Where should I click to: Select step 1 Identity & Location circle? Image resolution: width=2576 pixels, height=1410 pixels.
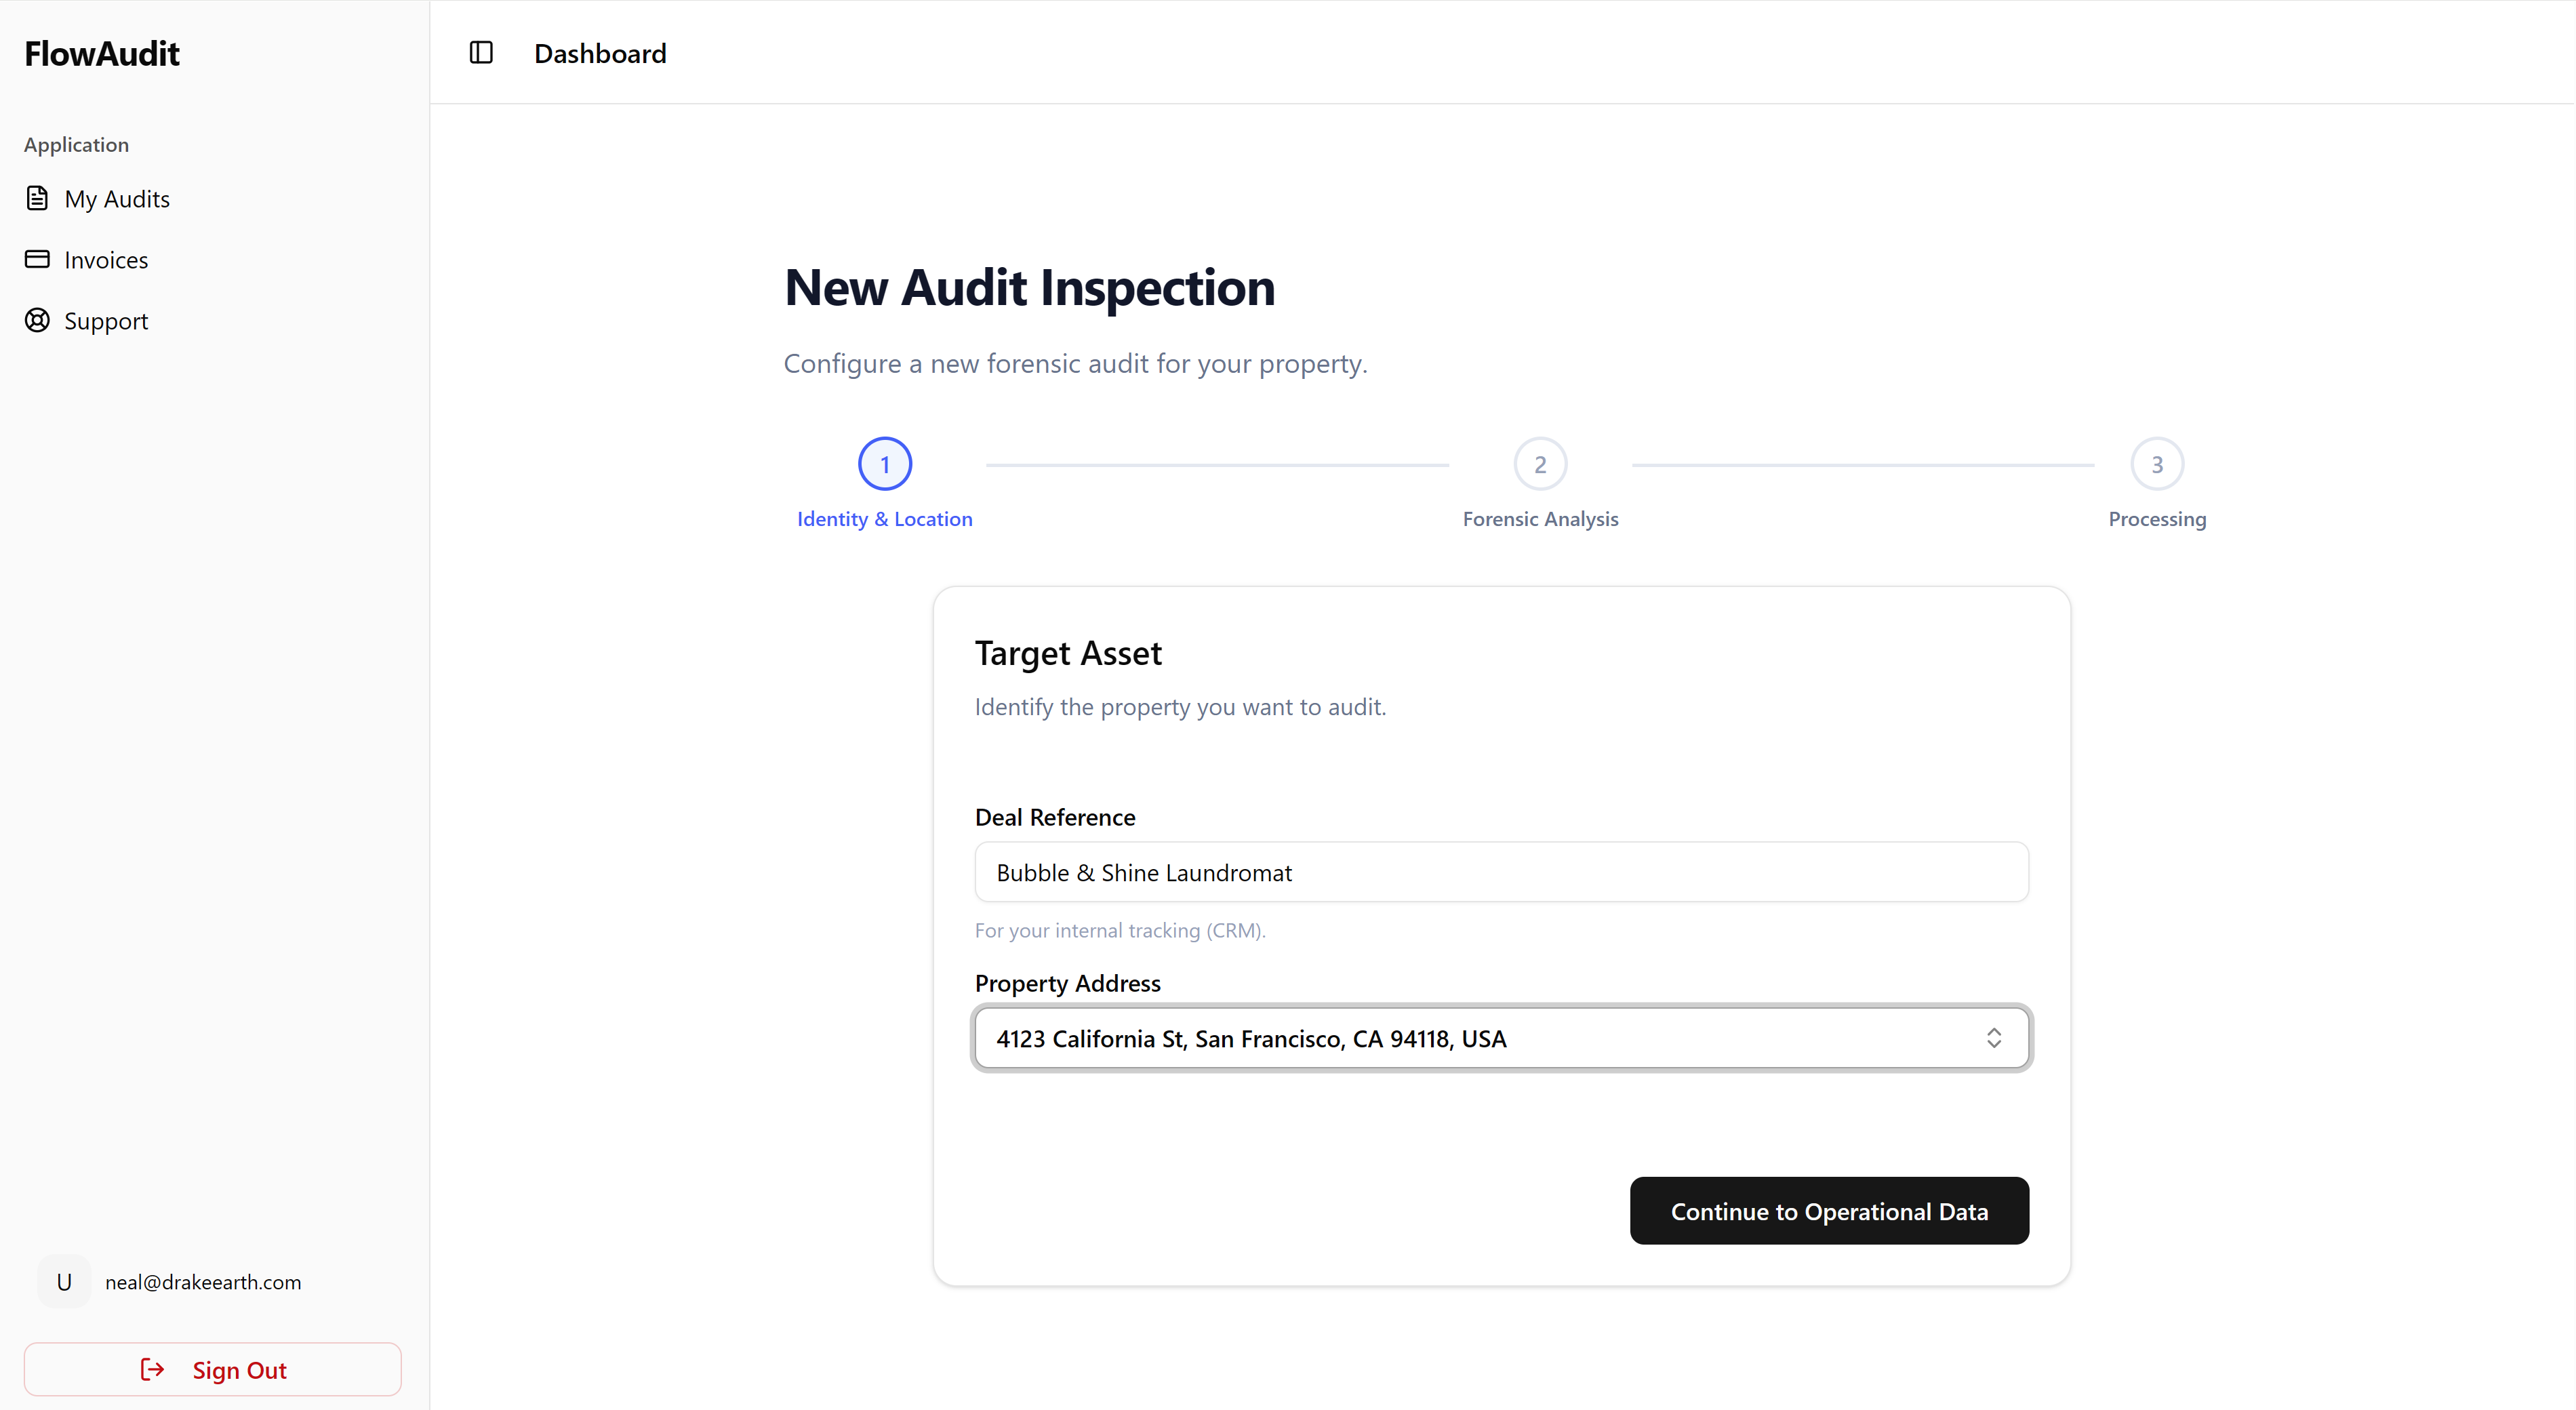tap(884, 463)
